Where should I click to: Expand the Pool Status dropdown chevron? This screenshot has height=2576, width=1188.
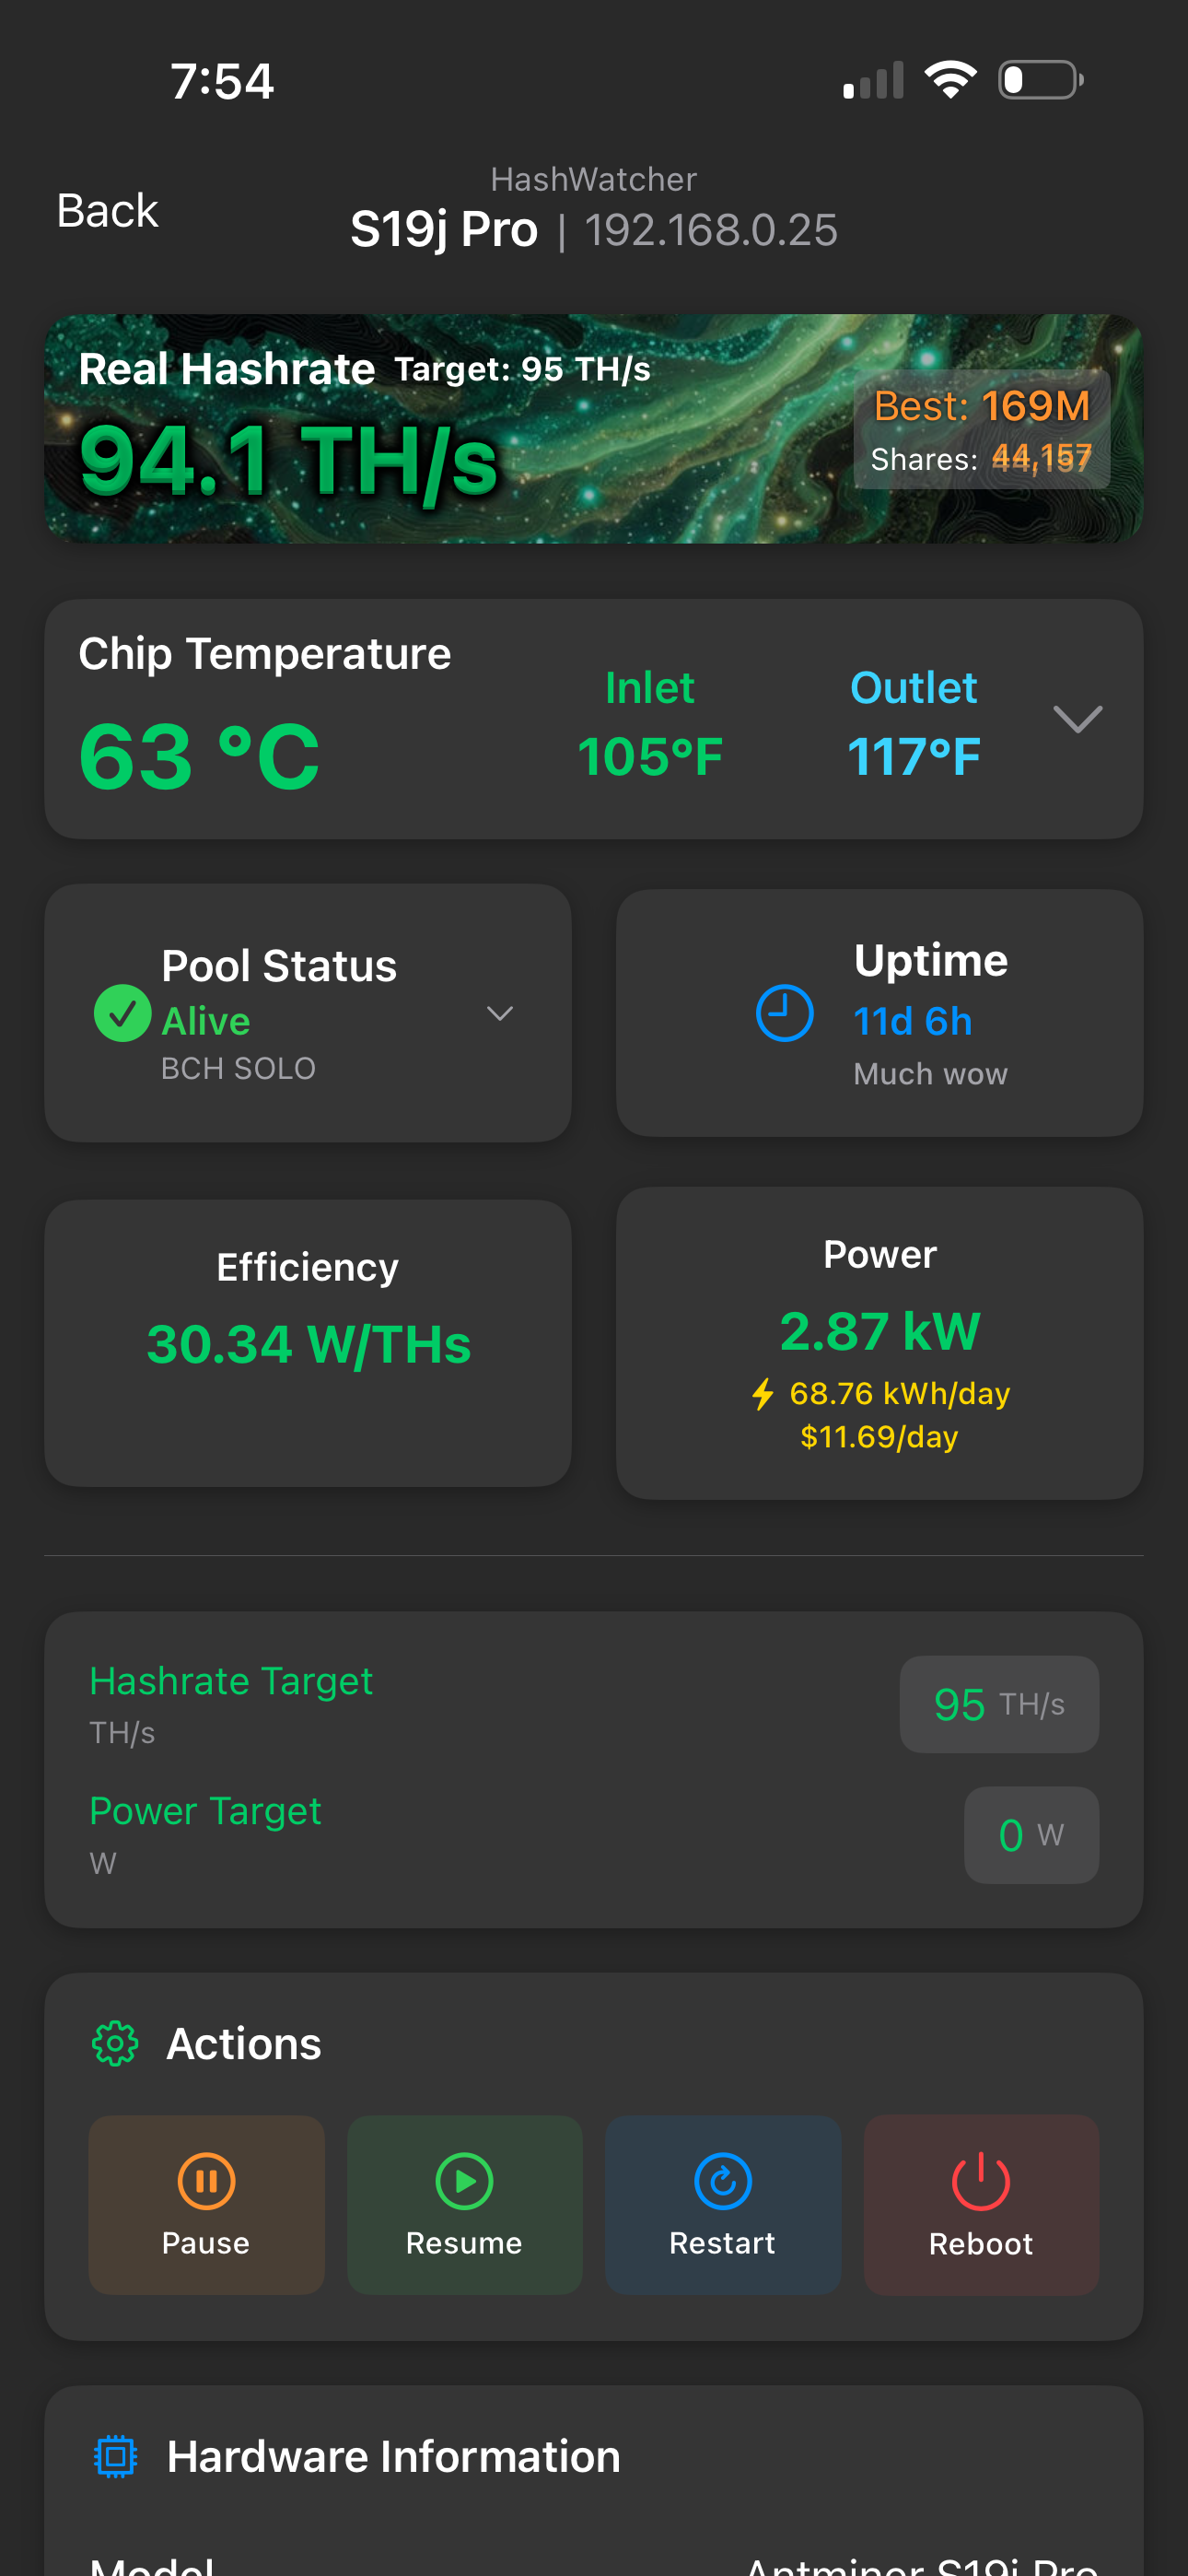(x=499, y=1013)
